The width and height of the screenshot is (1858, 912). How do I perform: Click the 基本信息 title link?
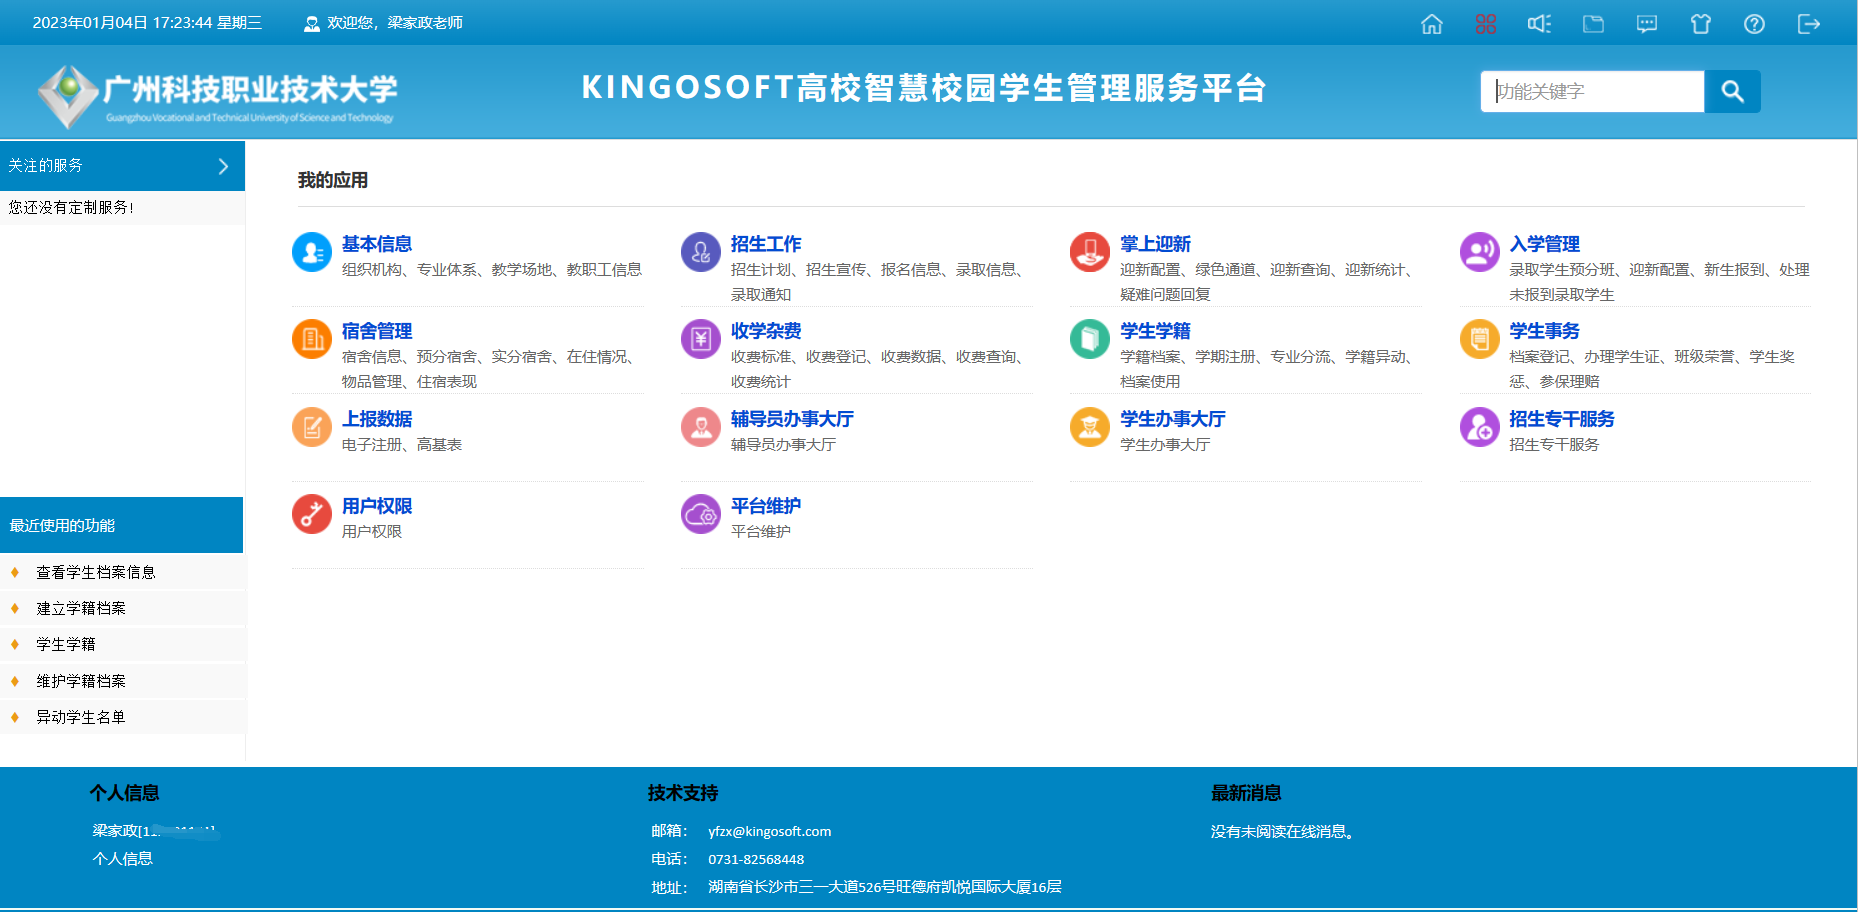(x=377, y=244)
